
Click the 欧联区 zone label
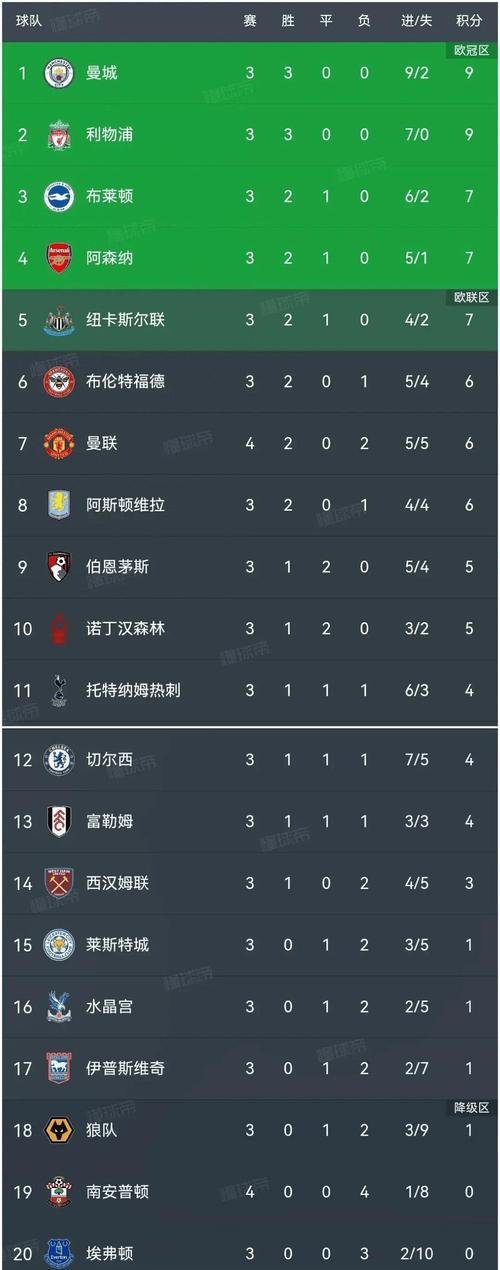click(469, 297)
